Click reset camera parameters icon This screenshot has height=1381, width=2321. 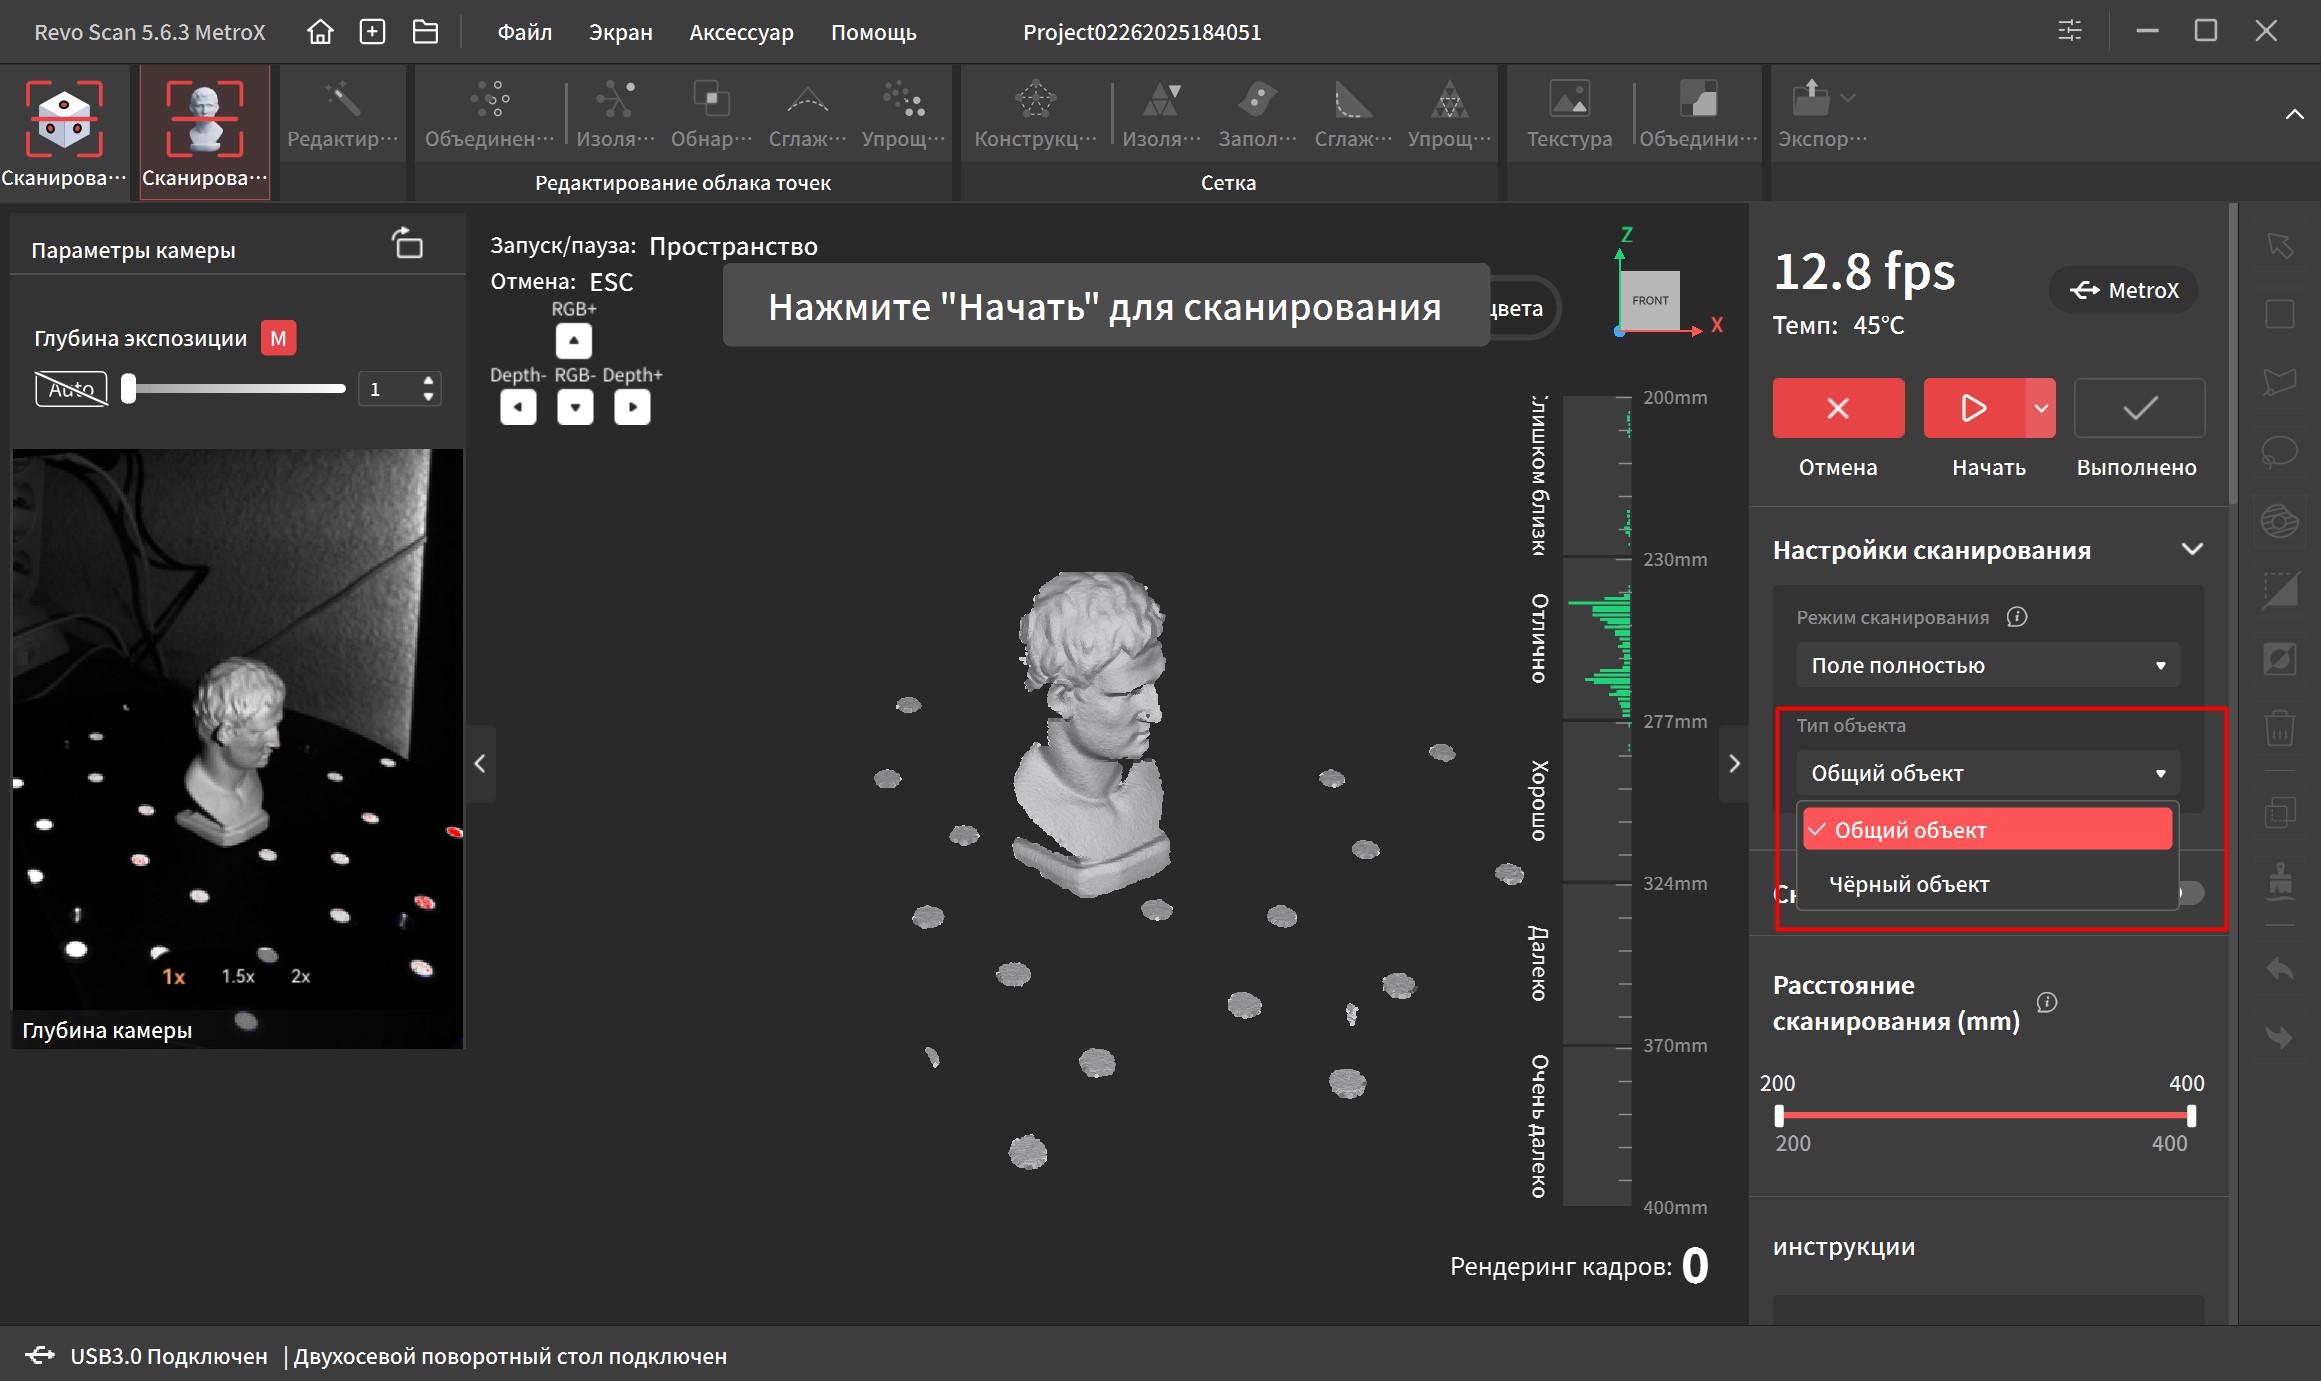pos(408,243)
